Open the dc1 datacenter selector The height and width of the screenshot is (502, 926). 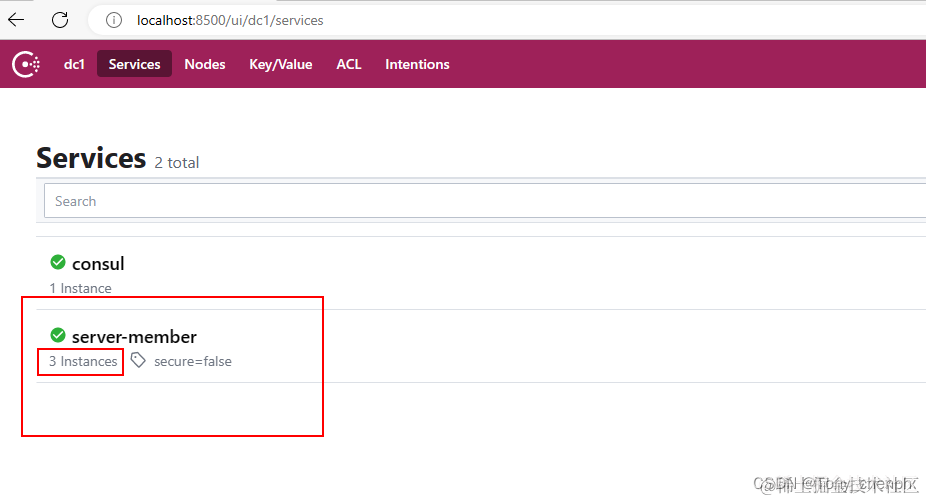[x=74, y=64]
